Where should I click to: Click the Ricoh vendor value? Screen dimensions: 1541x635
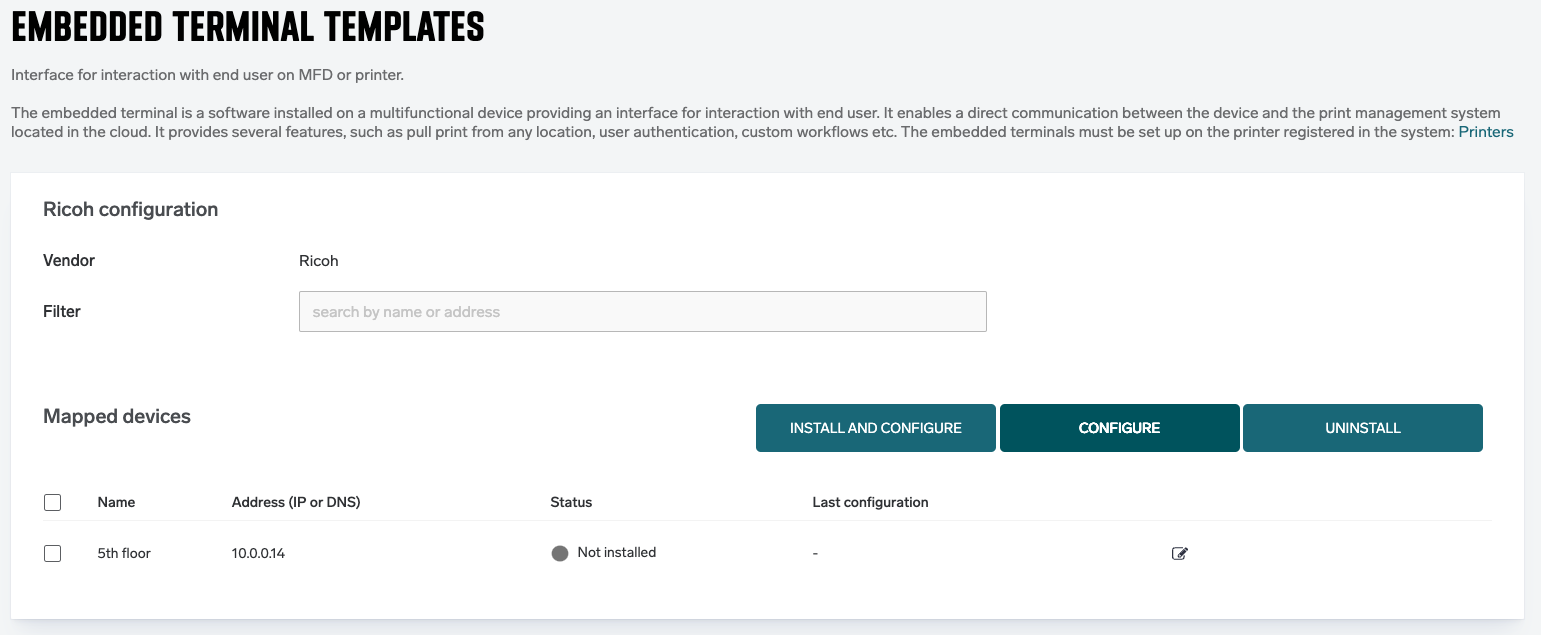coord(319,261)
